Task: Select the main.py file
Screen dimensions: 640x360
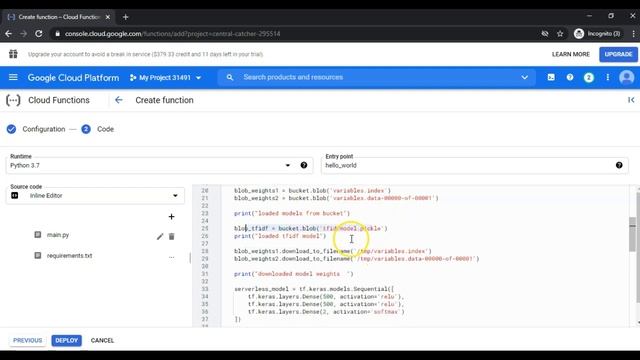Action: coord(58,235)
